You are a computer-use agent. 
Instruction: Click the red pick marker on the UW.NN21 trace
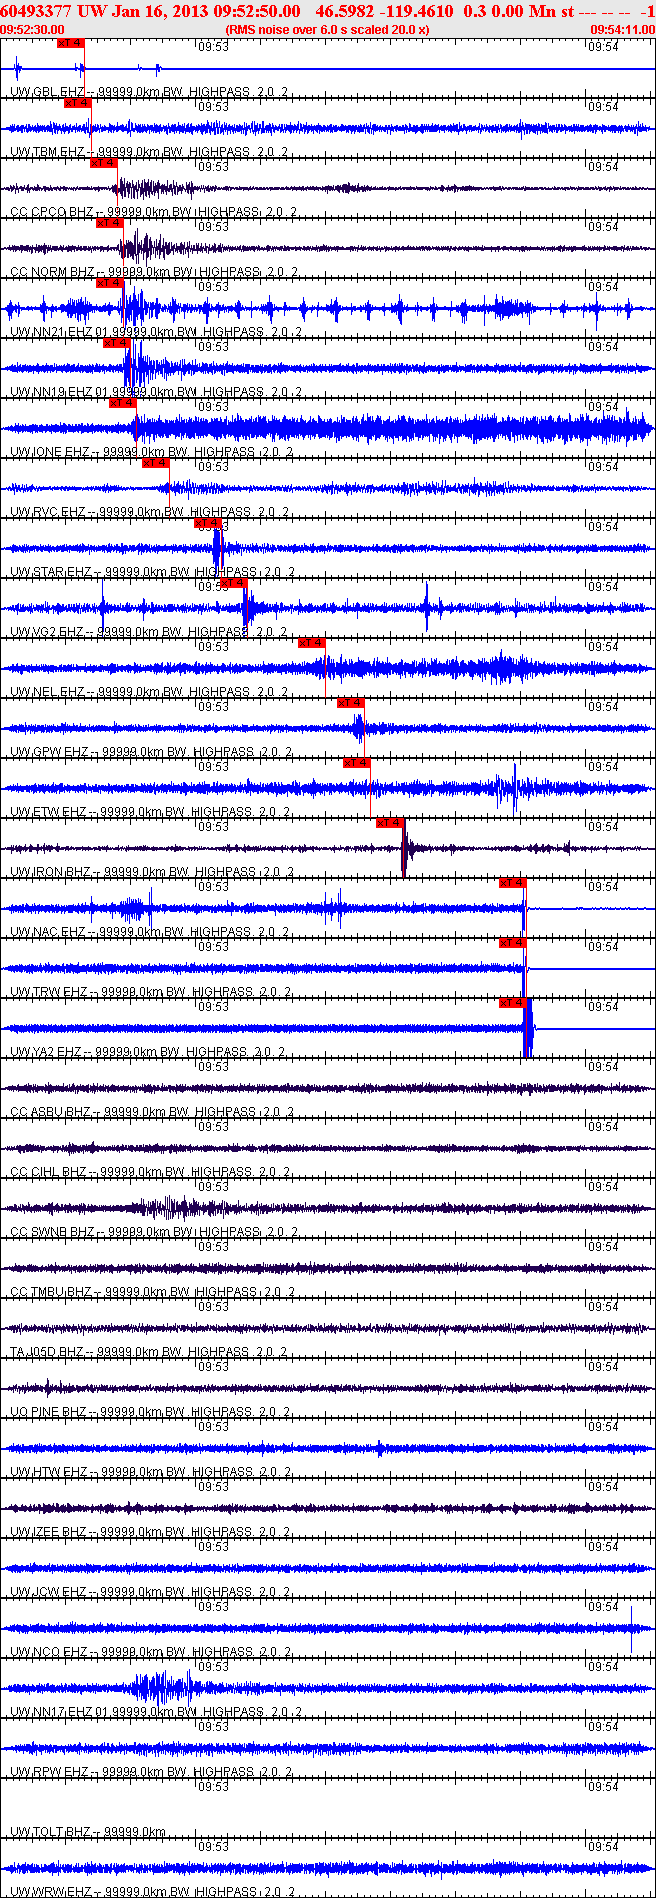110,283
